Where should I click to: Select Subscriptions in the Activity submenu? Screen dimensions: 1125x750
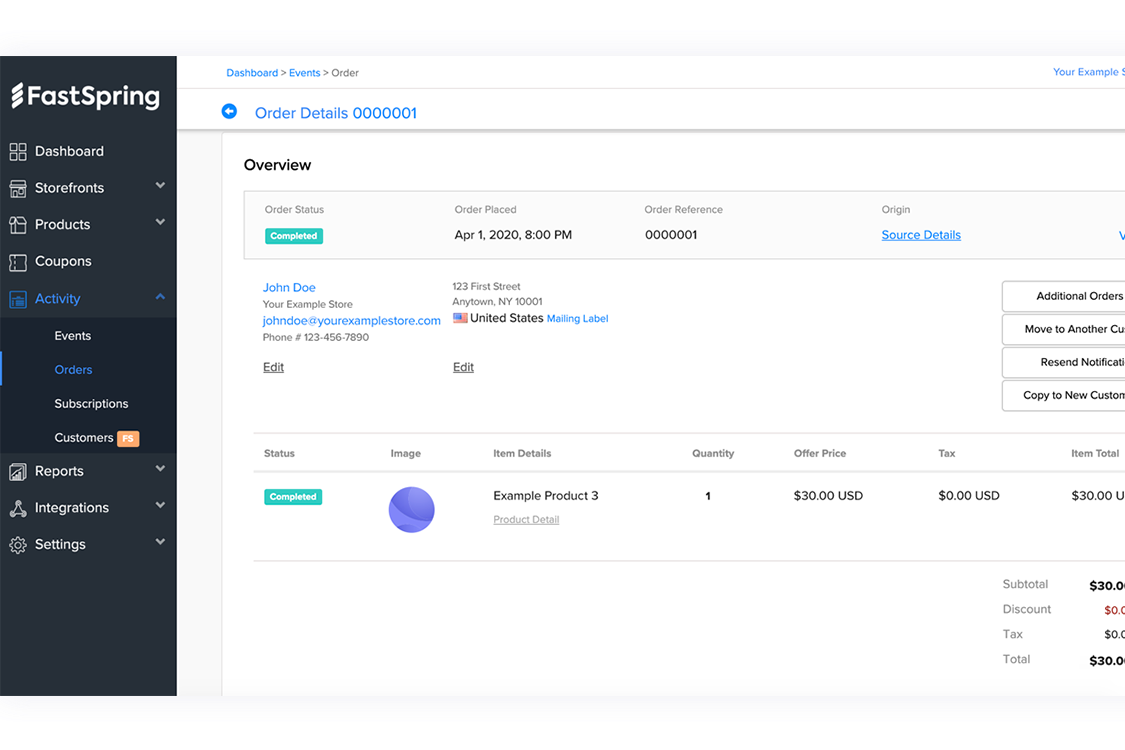[x=91, y=404]
